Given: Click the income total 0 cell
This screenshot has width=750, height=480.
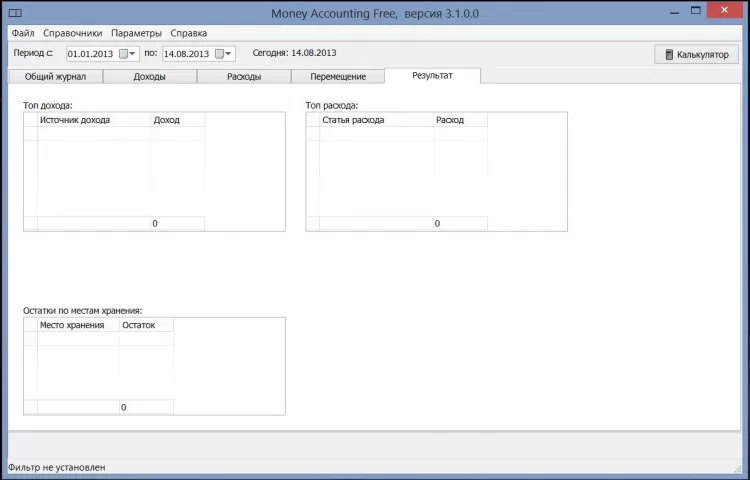Looking at the screenshot, I should point(178,223).
